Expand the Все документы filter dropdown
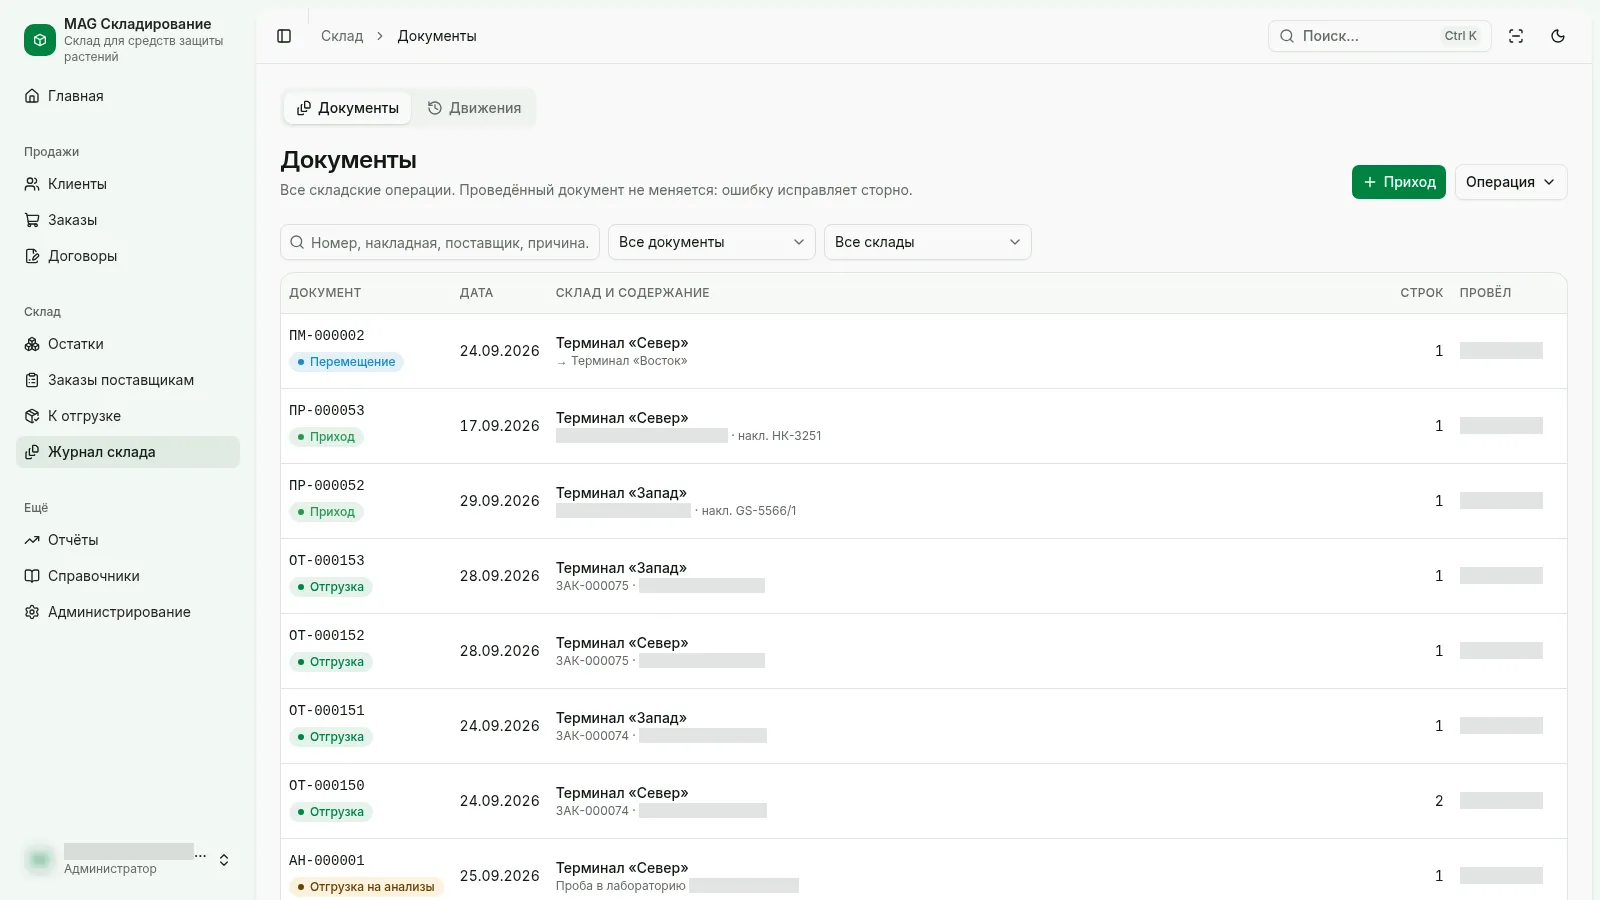 712,242
